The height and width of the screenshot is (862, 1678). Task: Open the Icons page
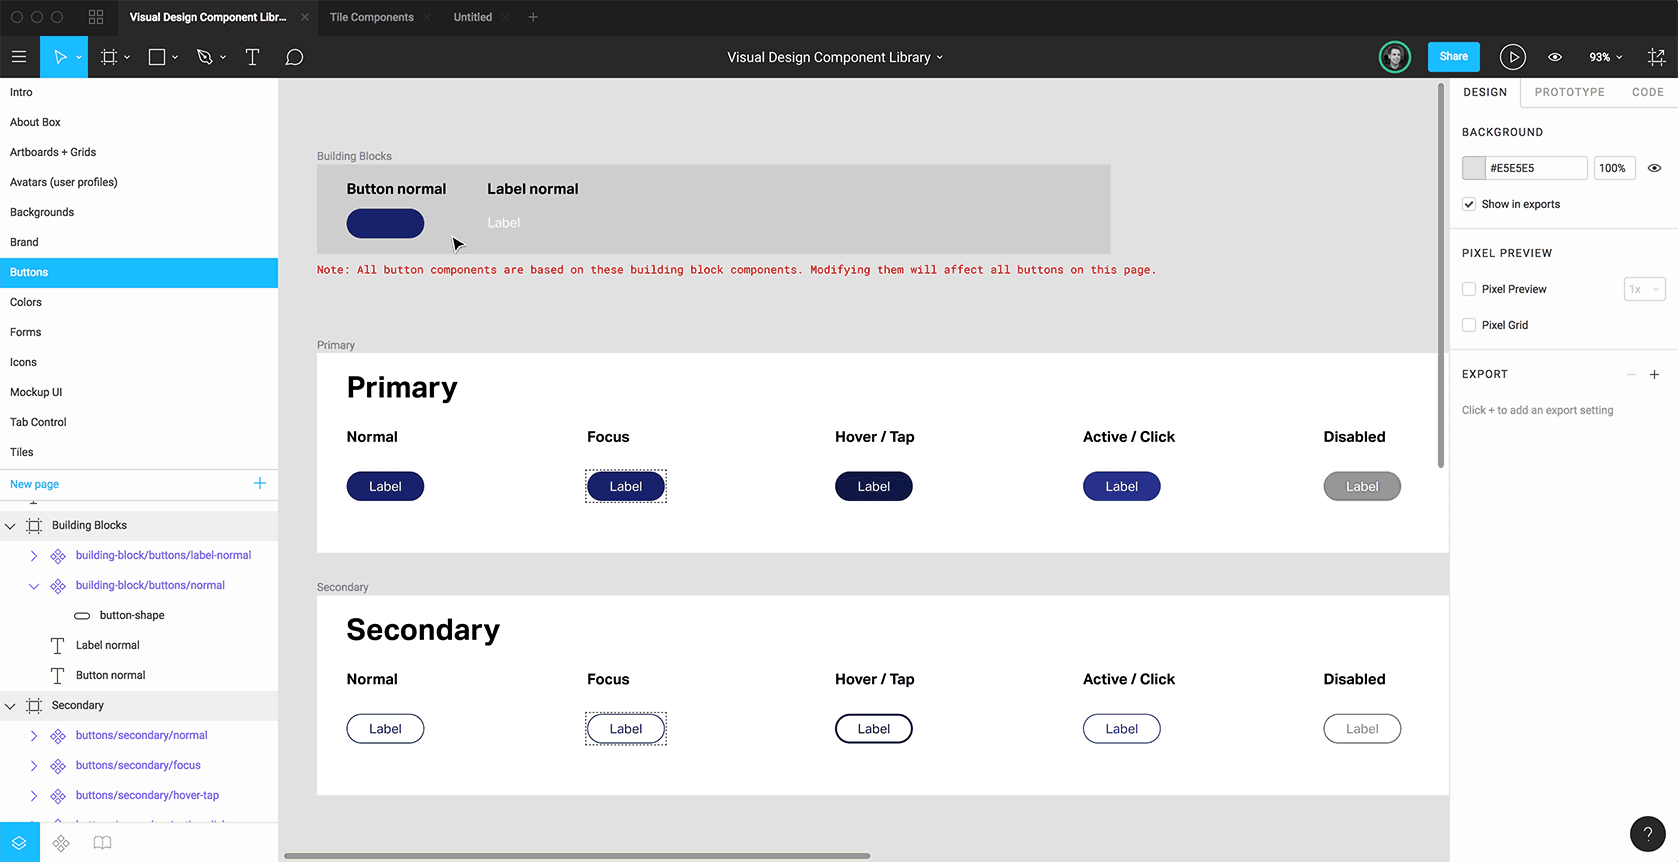point(139,362)
